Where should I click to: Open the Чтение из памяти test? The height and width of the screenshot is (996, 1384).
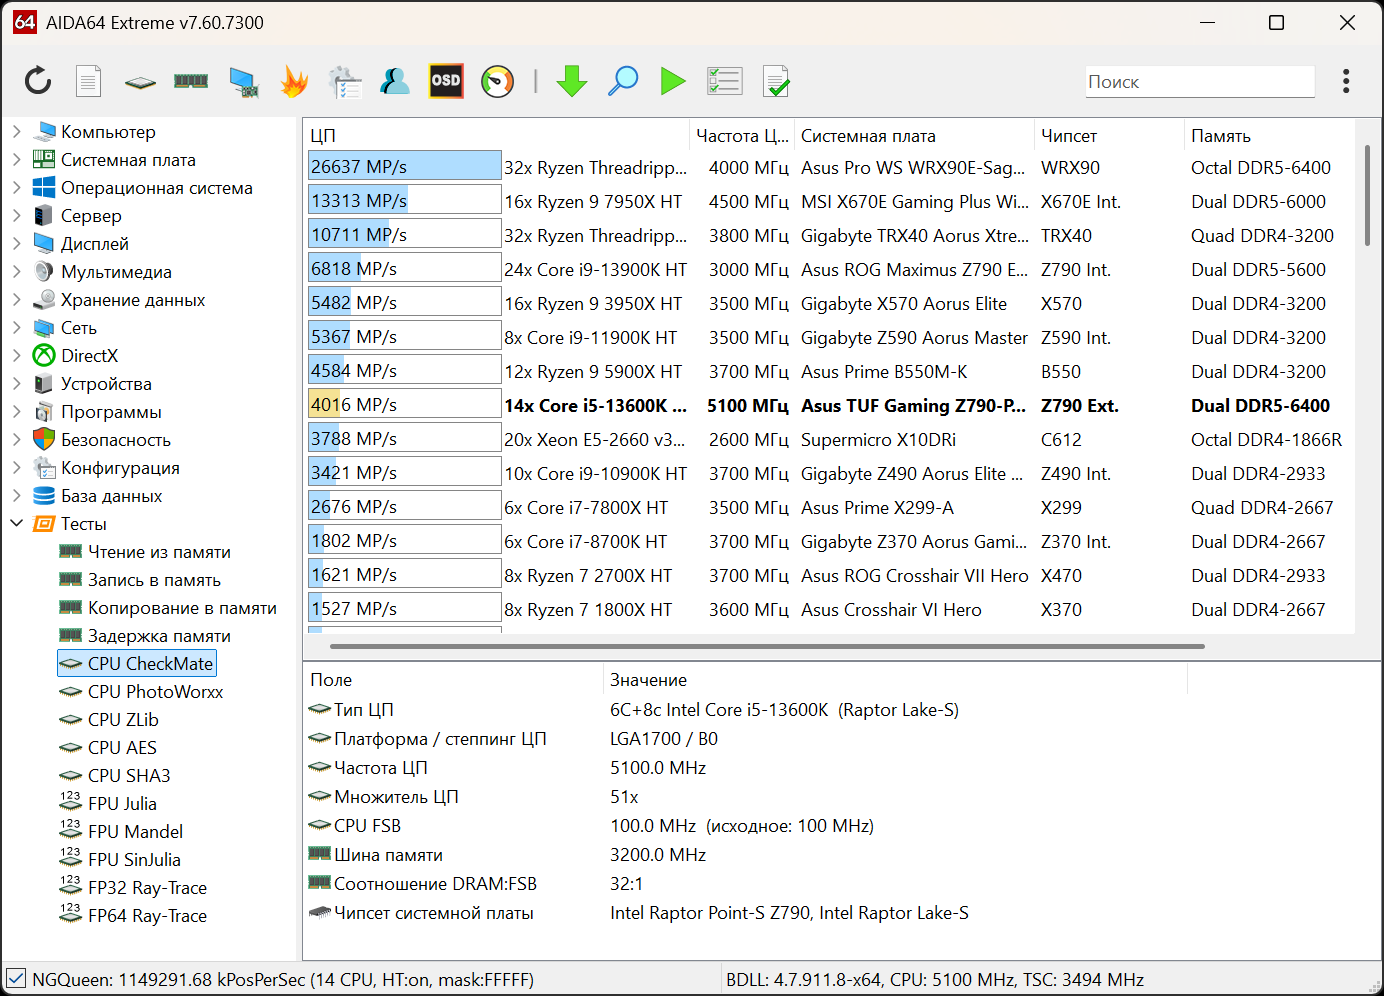[159, 552]
